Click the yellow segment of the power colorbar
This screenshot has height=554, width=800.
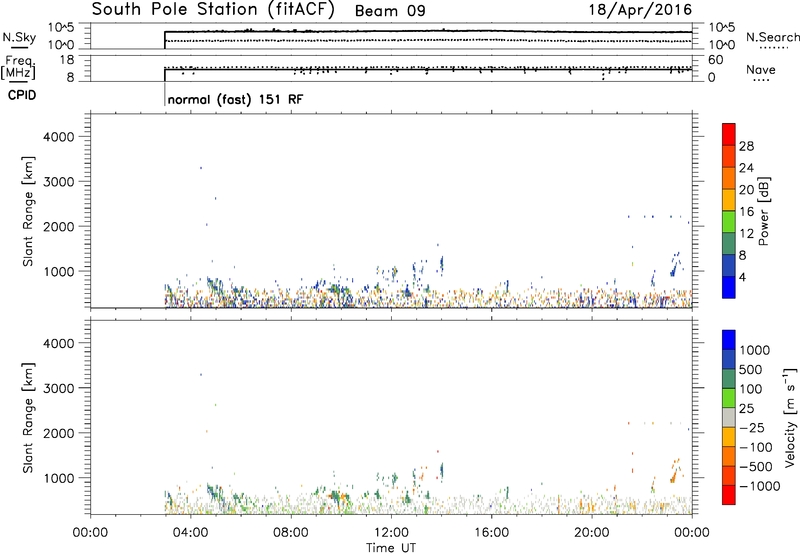729,200
